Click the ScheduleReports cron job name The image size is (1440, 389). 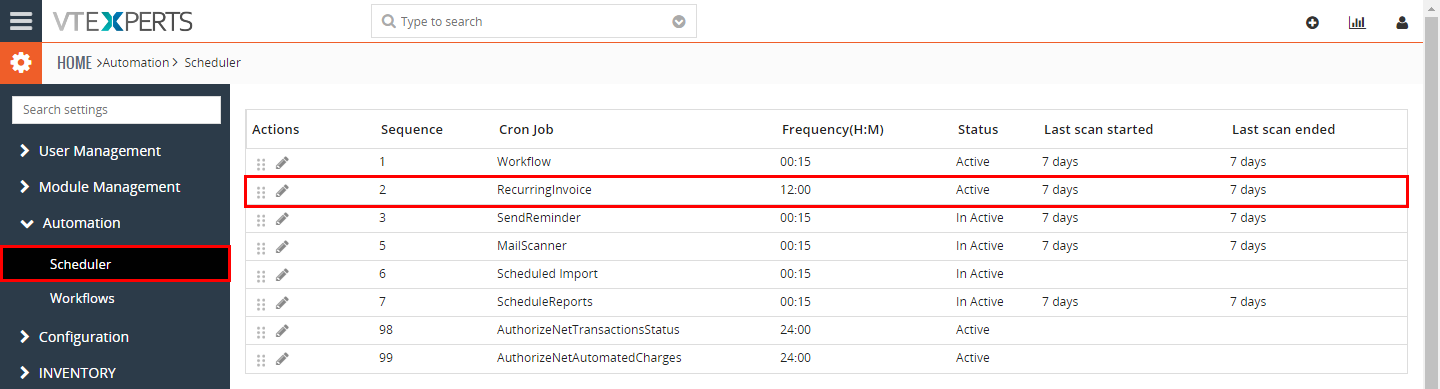coord(545,301)
